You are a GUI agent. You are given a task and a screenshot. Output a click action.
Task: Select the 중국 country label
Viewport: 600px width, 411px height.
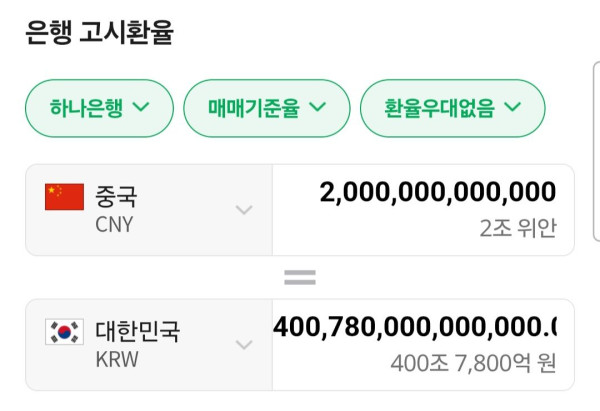point(116,196)
